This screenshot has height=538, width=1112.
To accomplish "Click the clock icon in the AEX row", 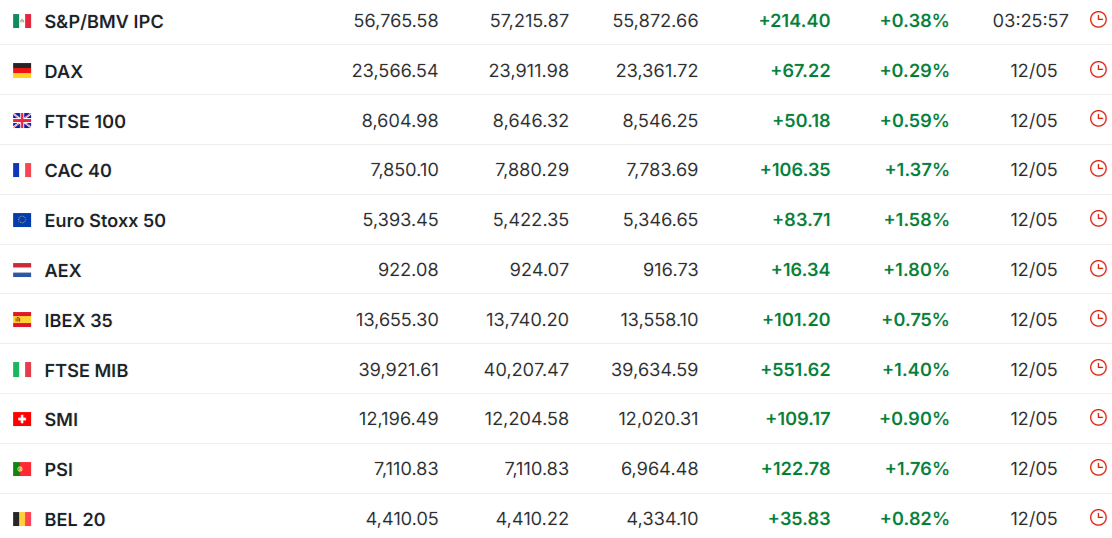I will click(1097, 268).
